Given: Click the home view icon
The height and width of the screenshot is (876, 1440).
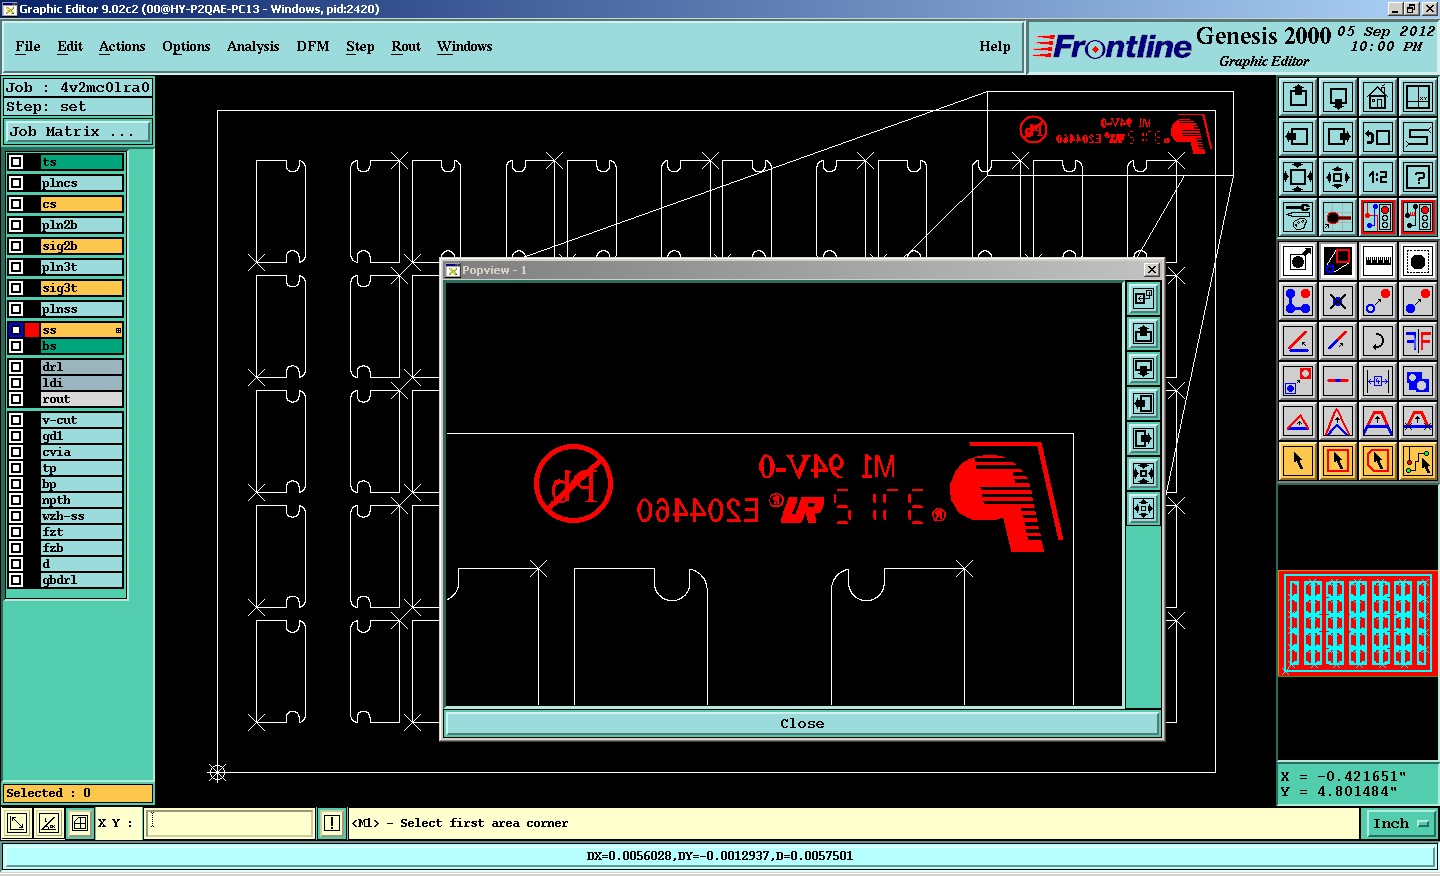Looking at the screenshot, I should click(1378, 97).
